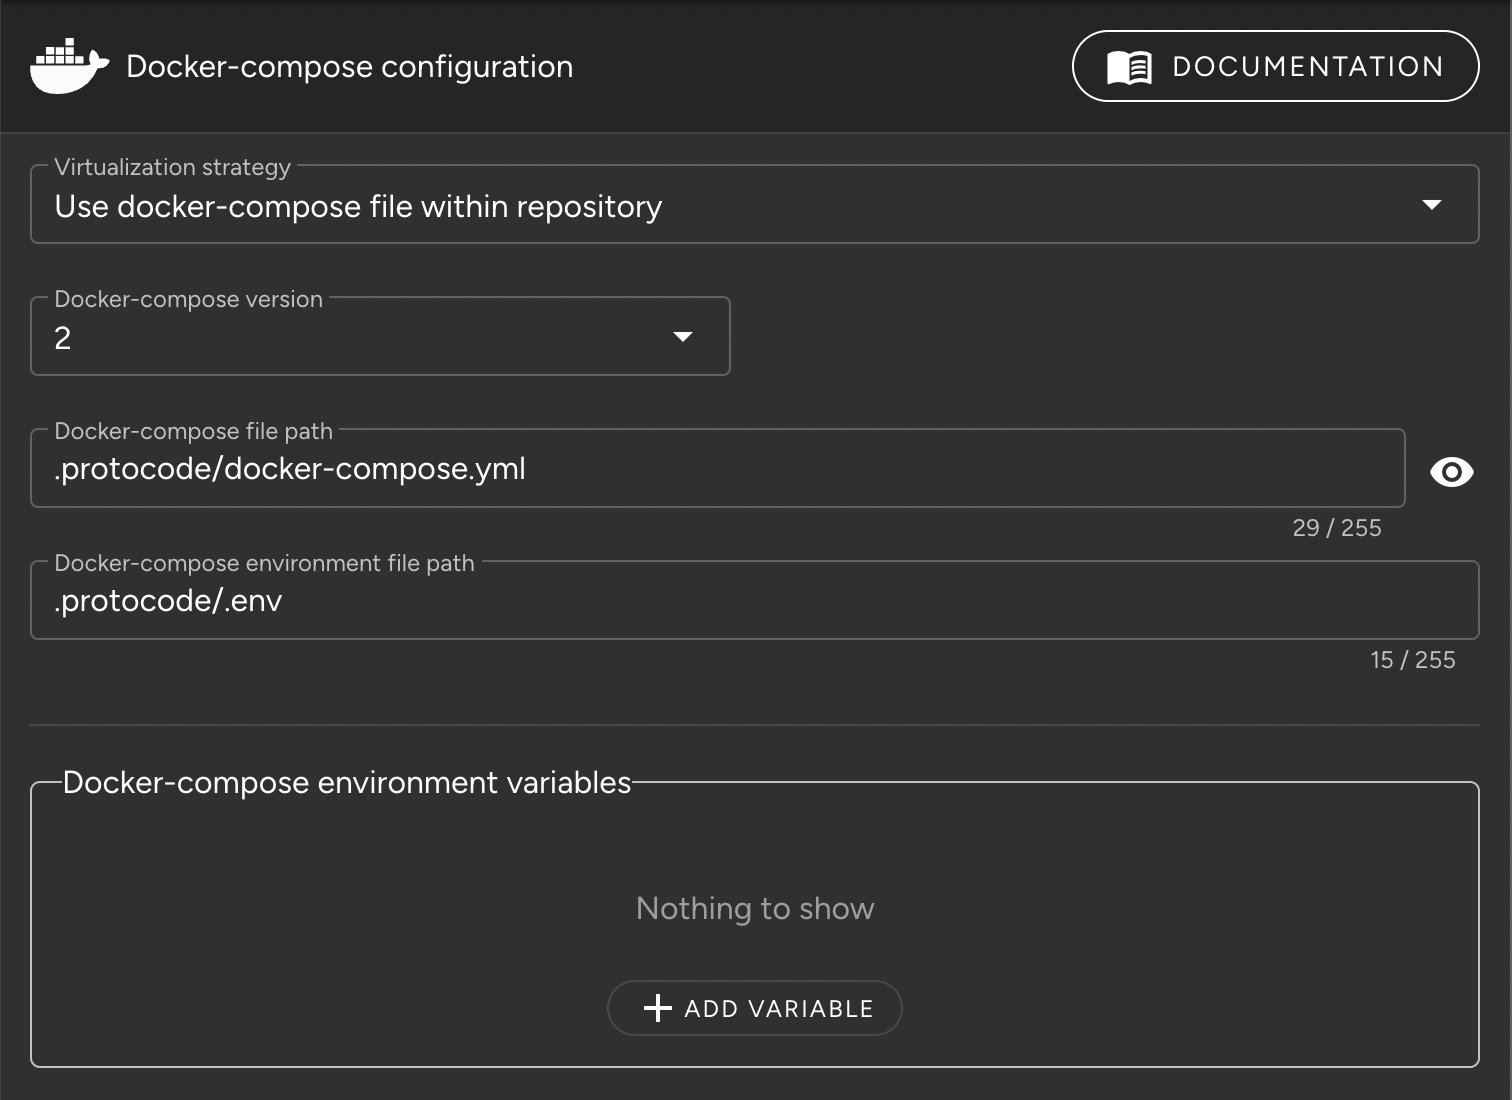The image size is (1512, 1100).
Task: Expand the strategy selector chevron
Action: pyautogui.click(x=1434, y=204)
